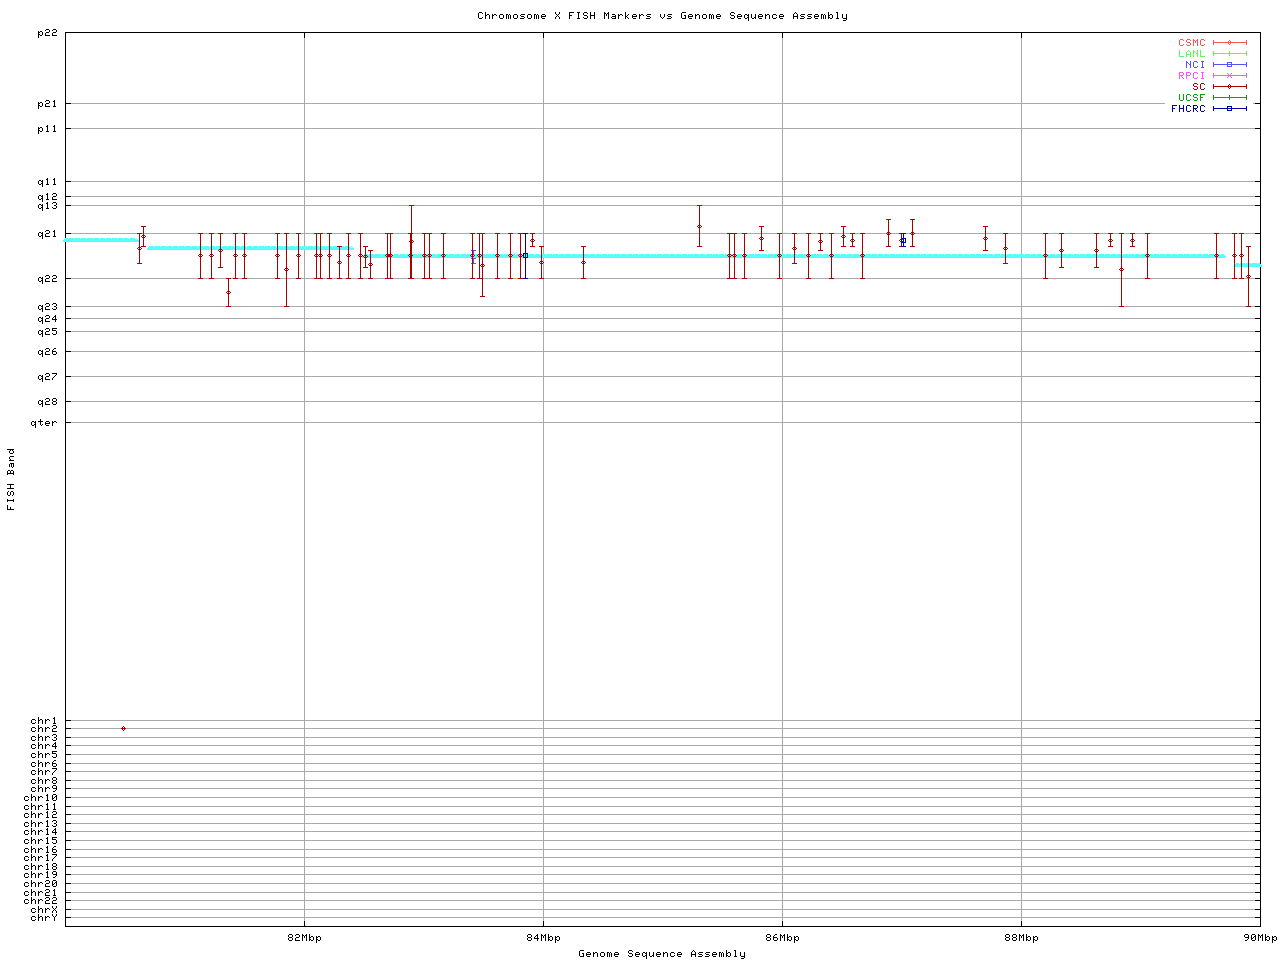Viewport: 1280px width, 960px height.
Task: Click the chart title text at top
Action: (x=662, y=16)
